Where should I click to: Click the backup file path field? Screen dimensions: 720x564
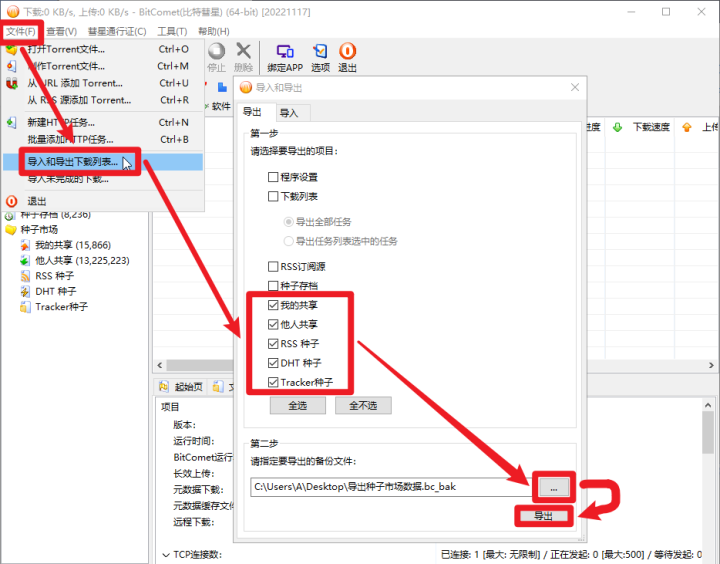point(394,487)
